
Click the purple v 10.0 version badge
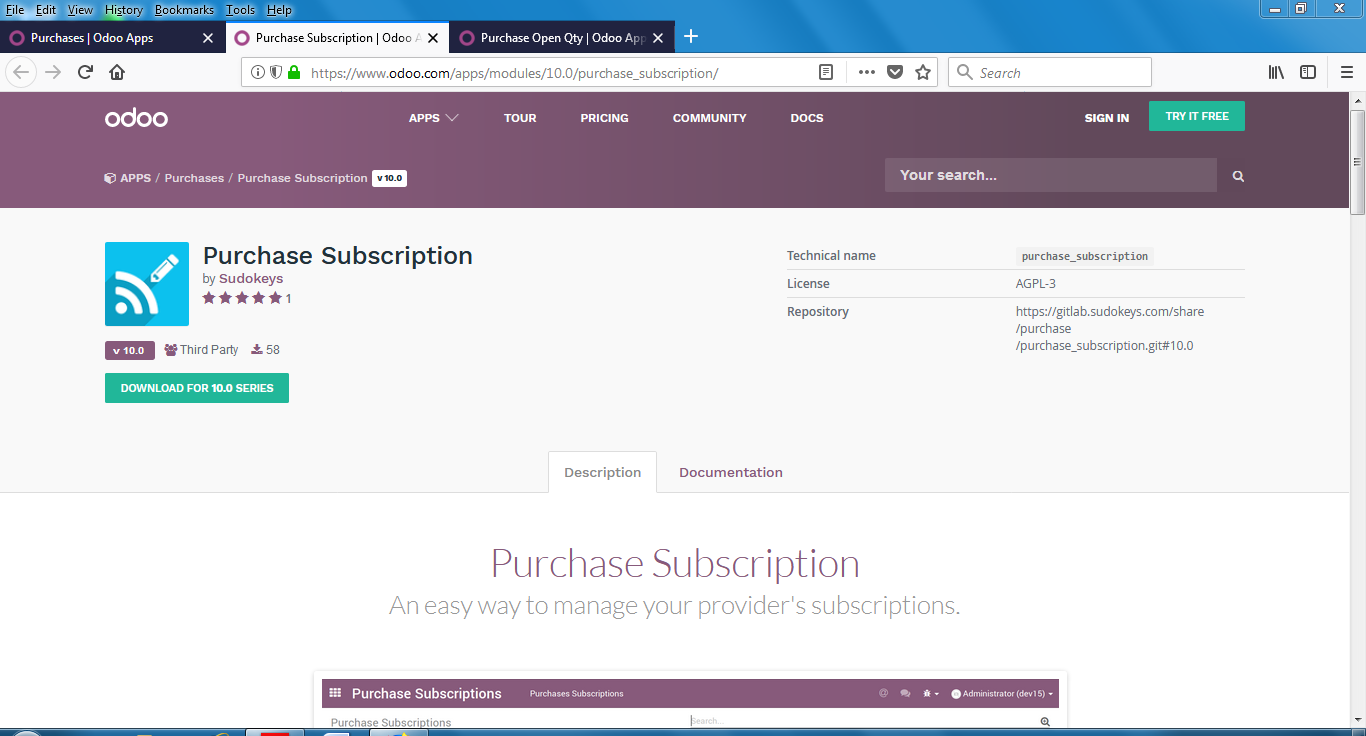(130, 350)
